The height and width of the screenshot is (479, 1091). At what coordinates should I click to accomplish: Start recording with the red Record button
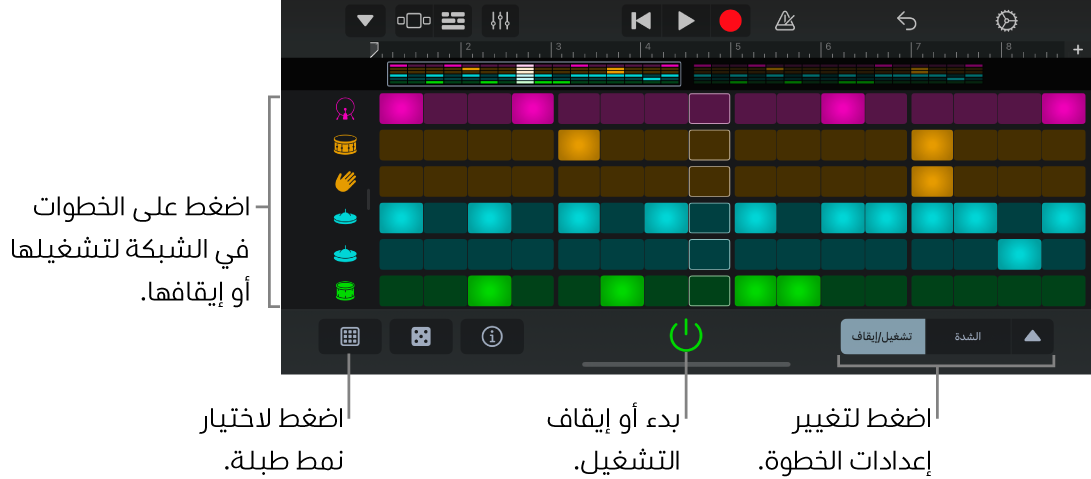point(731,21)
